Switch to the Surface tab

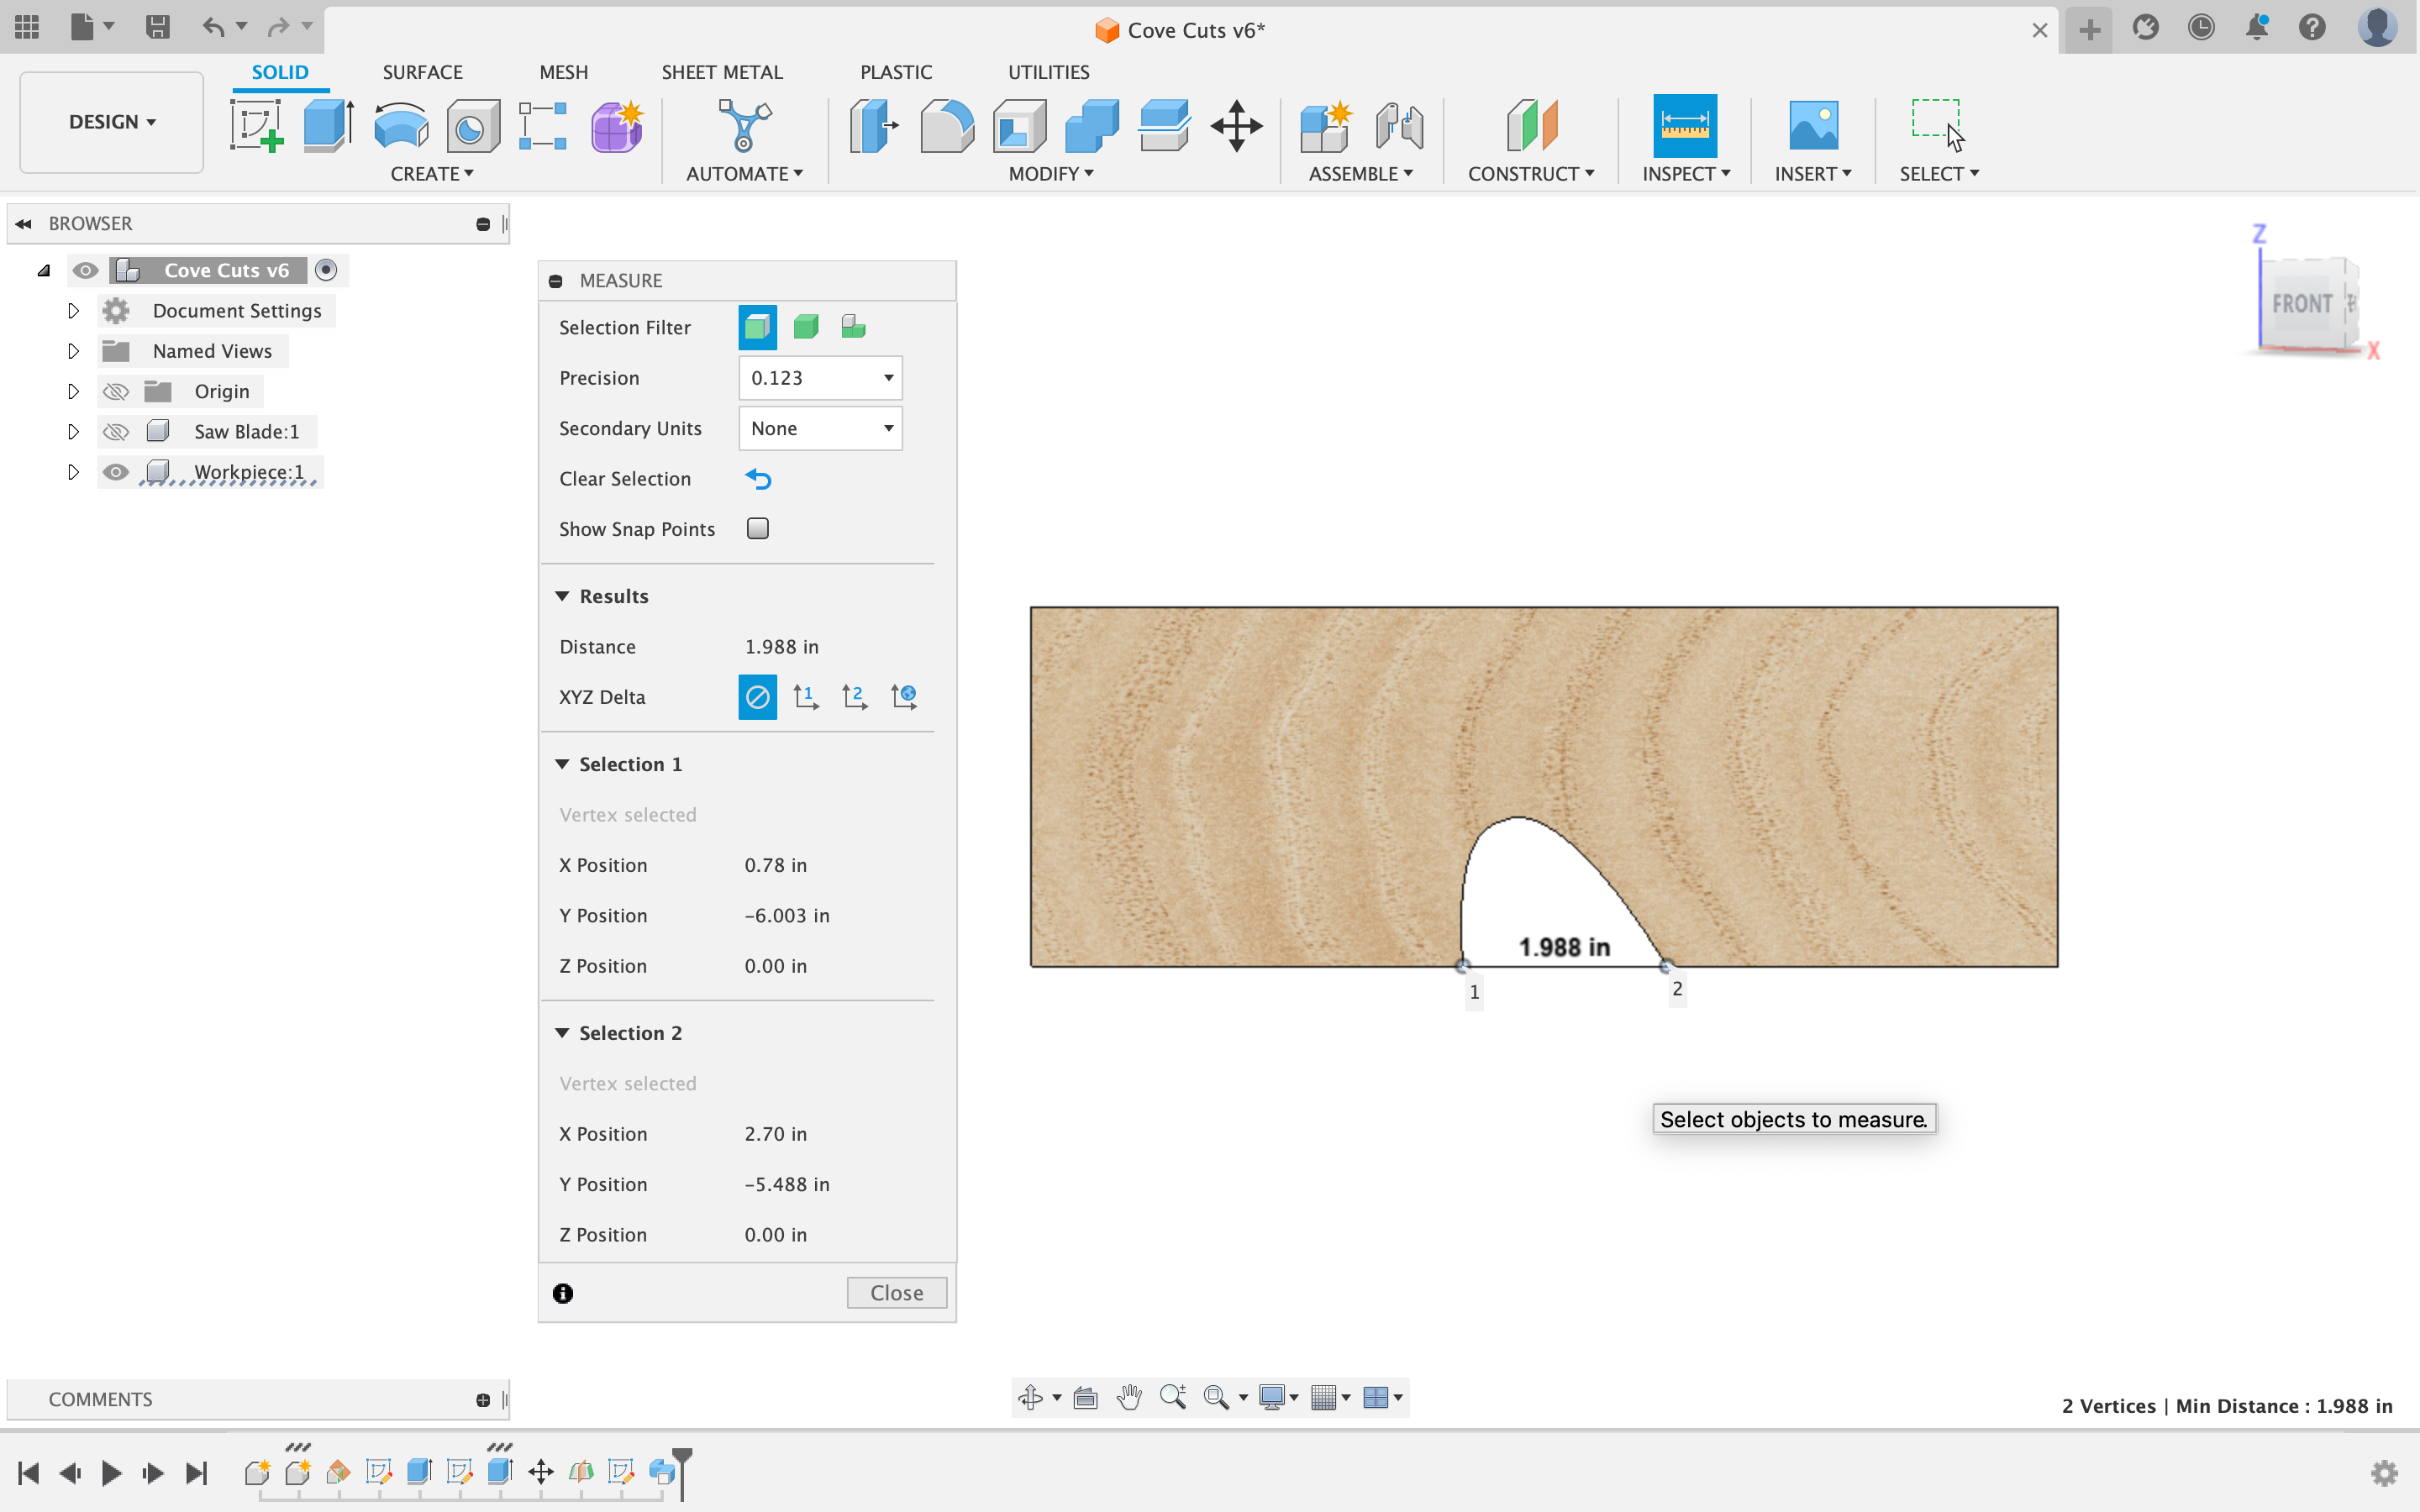click(x=422, y=71)
